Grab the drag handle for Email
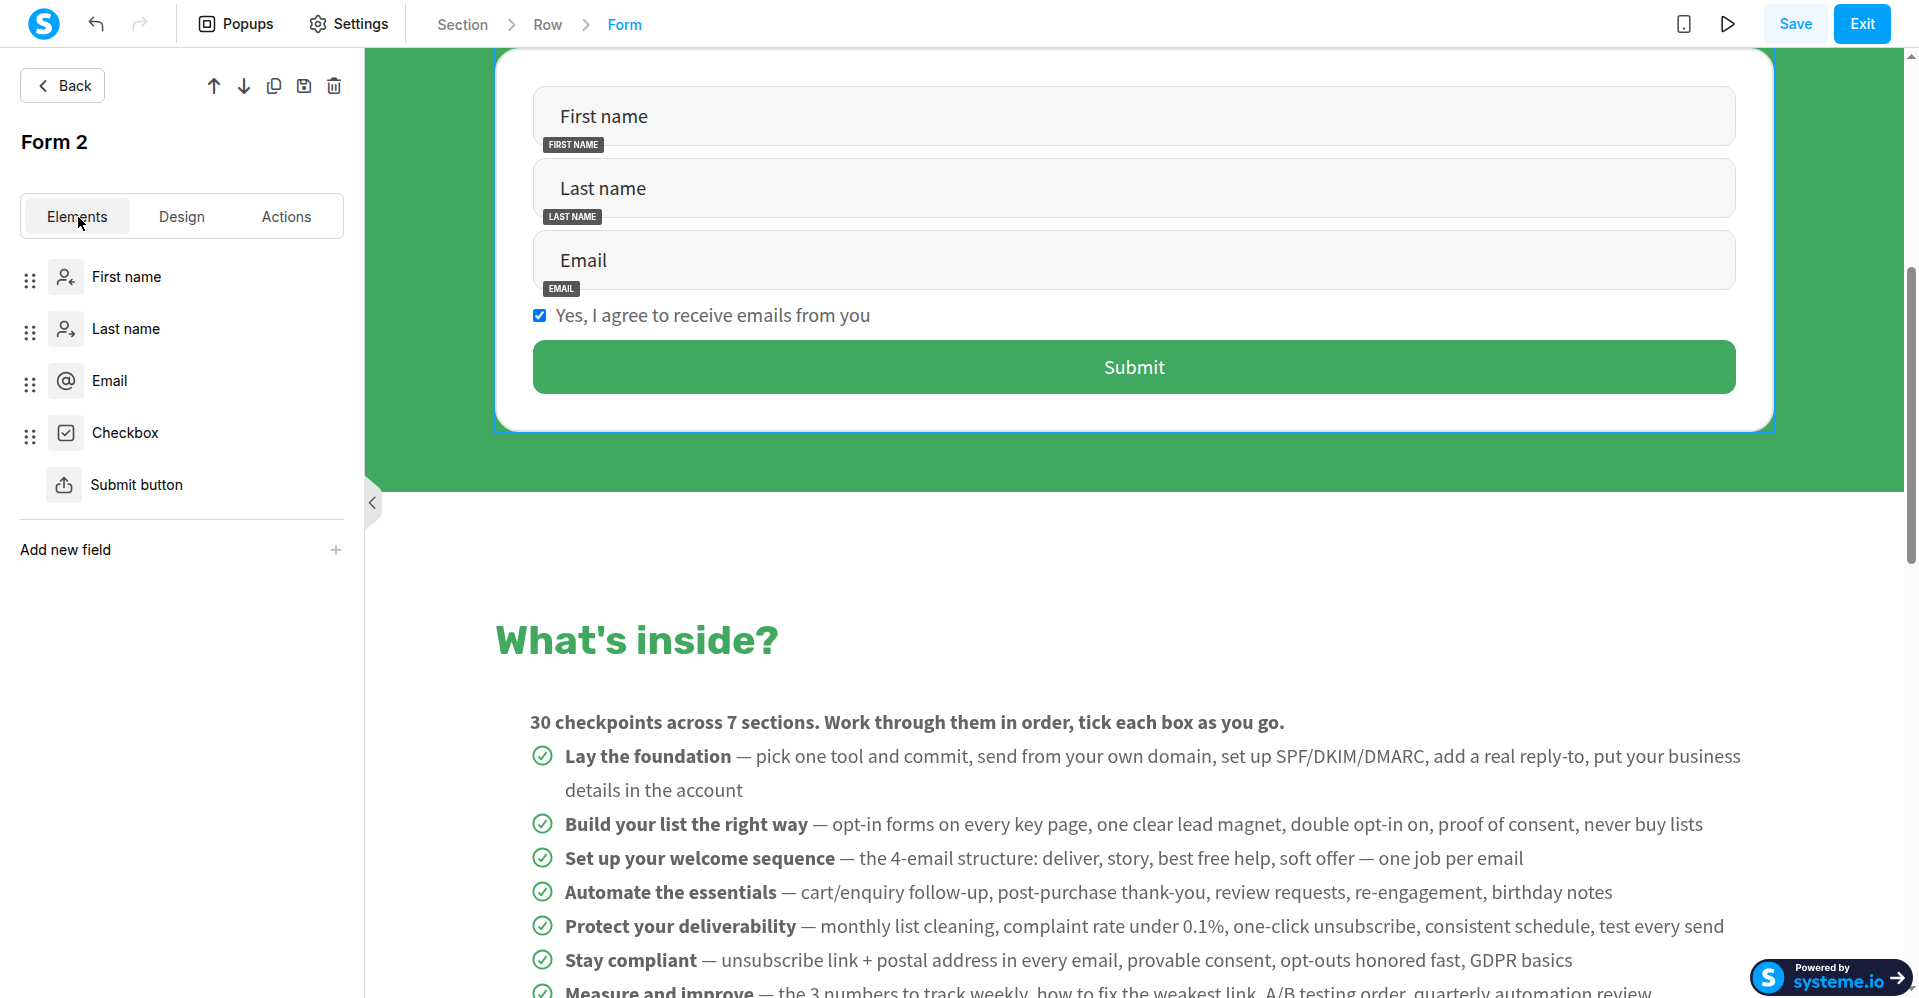 click(30, 385)
